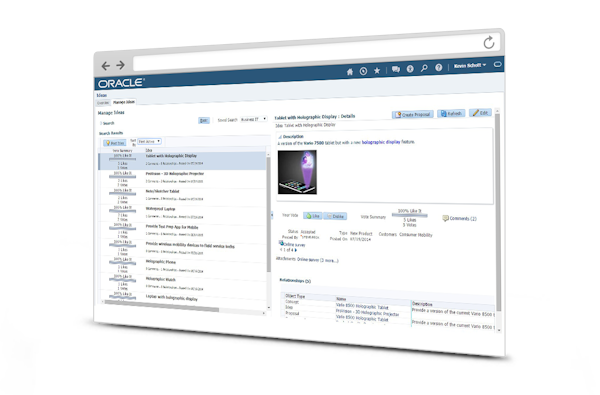600x395 pixels.
Task: Click the favorites star icon
Action: (x=377, y=70)
